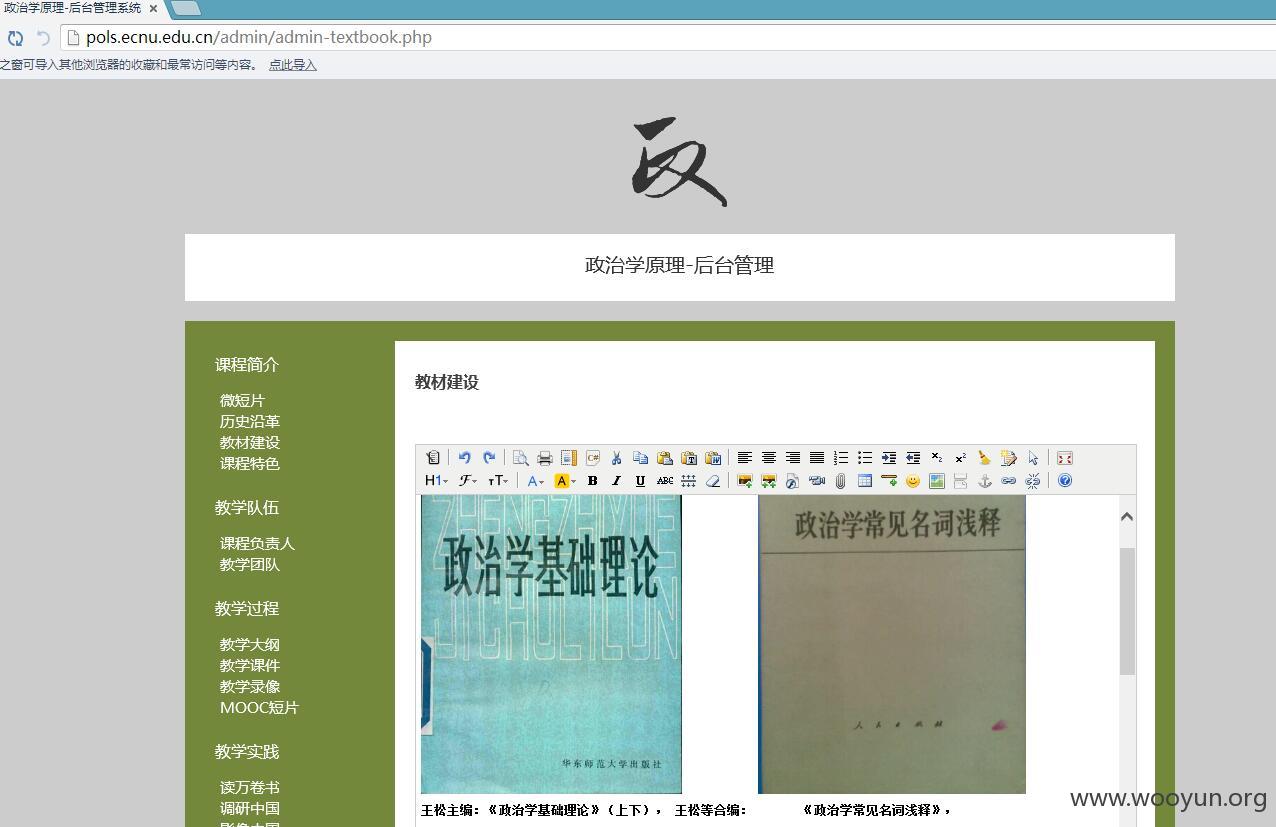The image size is (1276, 827).
Task: Insert bulleted list
Action: (x=865, y=458)
